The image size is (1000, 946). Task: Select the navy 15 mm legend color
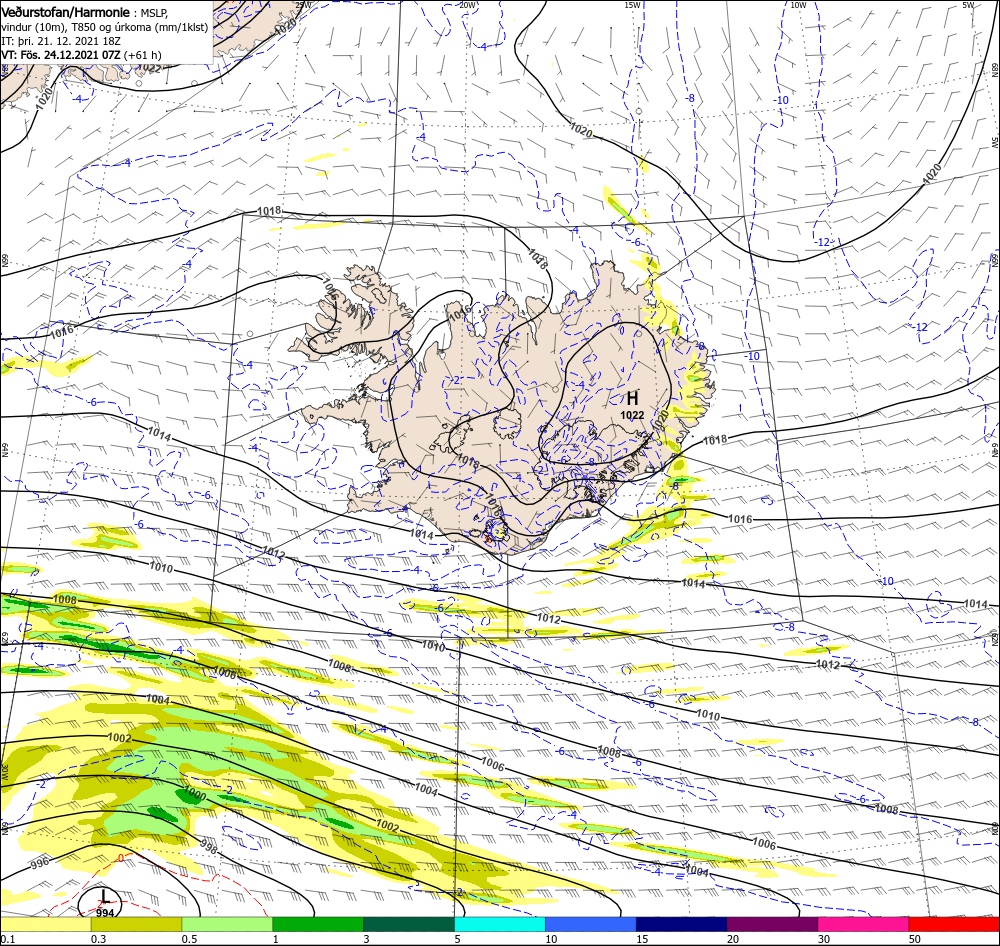coord(682,924)
